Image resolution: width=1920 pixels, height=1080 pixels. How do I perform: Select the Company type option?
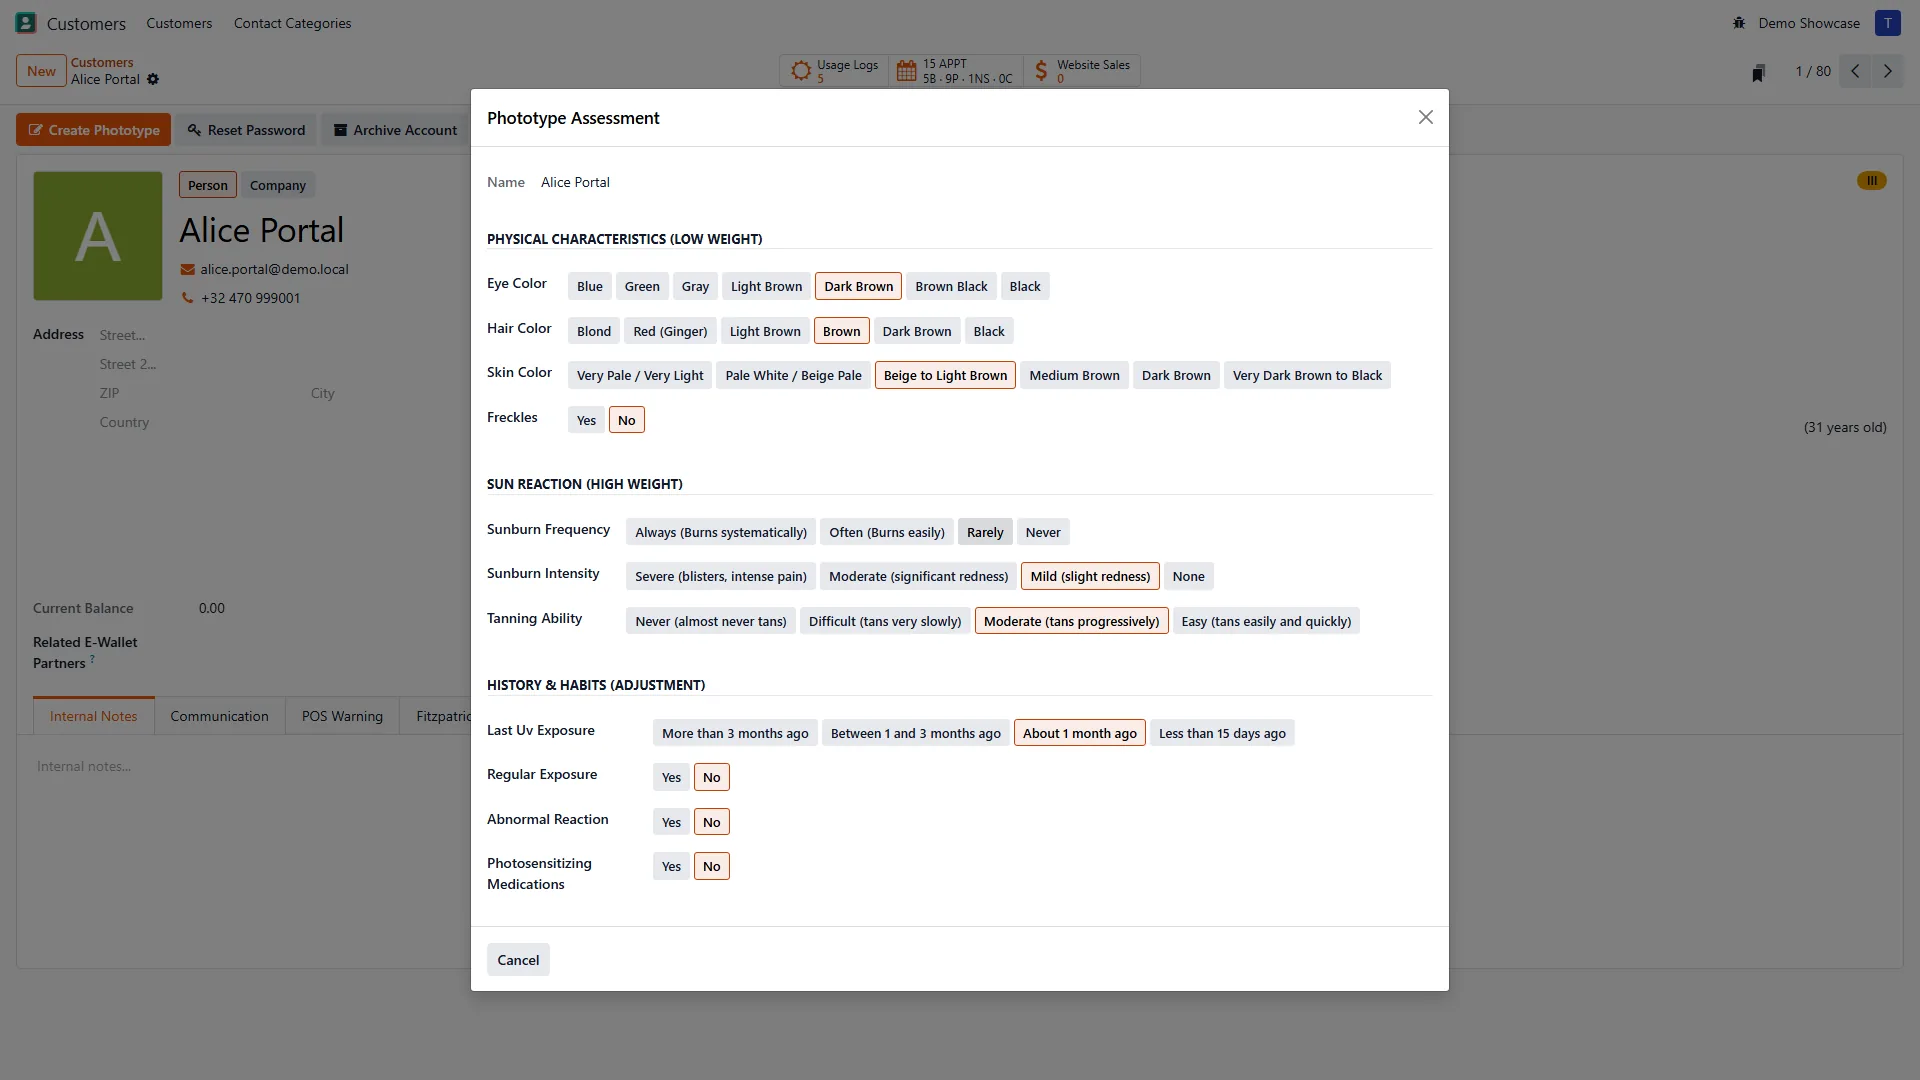pos(278,186)
